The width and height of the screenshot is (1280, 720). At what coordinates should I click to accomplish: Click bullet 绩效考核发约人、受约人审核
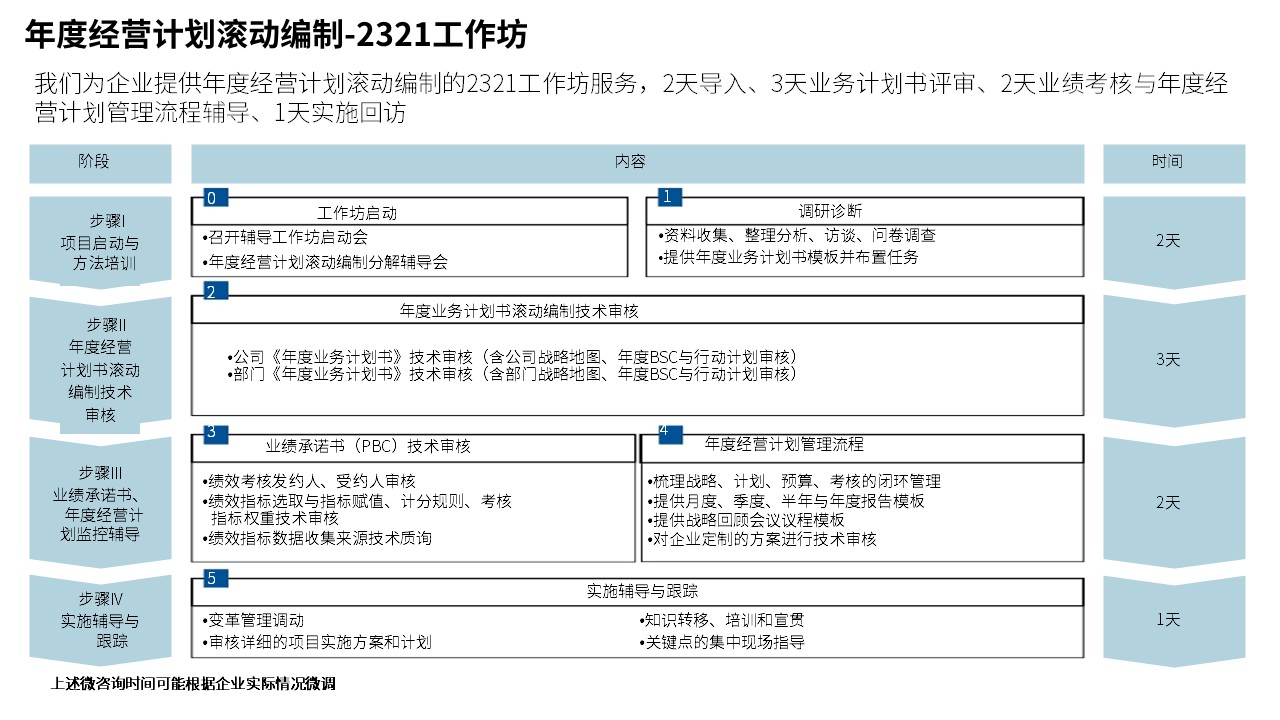coord(308,481)
